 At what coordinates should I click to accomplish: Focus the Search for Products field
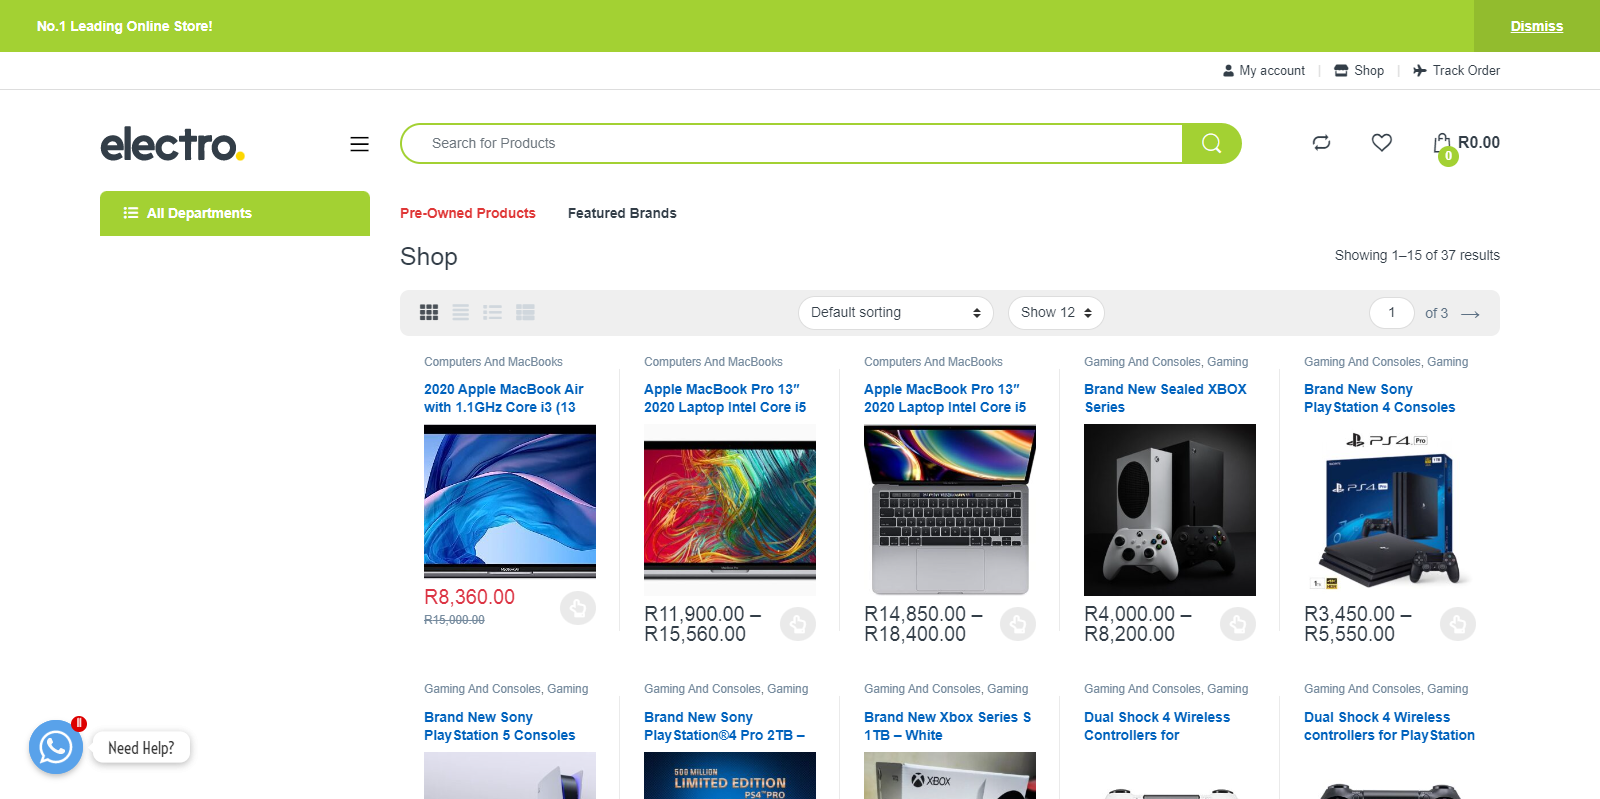(792, 143)
